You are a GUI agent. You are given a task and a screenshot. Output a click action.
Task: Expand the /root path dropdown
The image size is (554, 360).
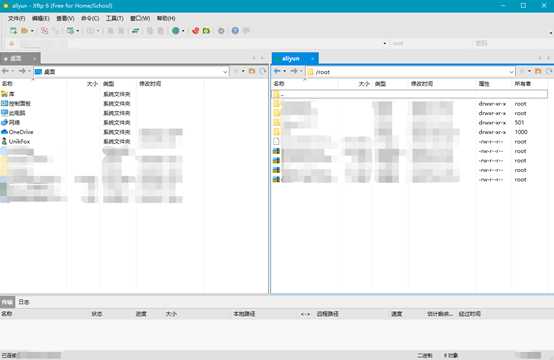(511, 72)
